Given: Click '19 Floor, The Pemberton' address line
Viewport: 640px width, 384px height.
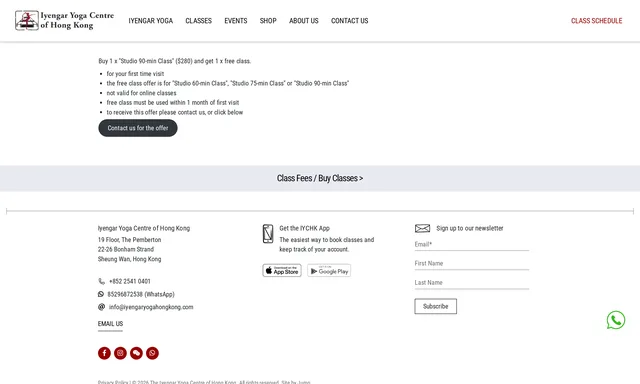Looking at the screenshot, I should [x=129, y=240].
